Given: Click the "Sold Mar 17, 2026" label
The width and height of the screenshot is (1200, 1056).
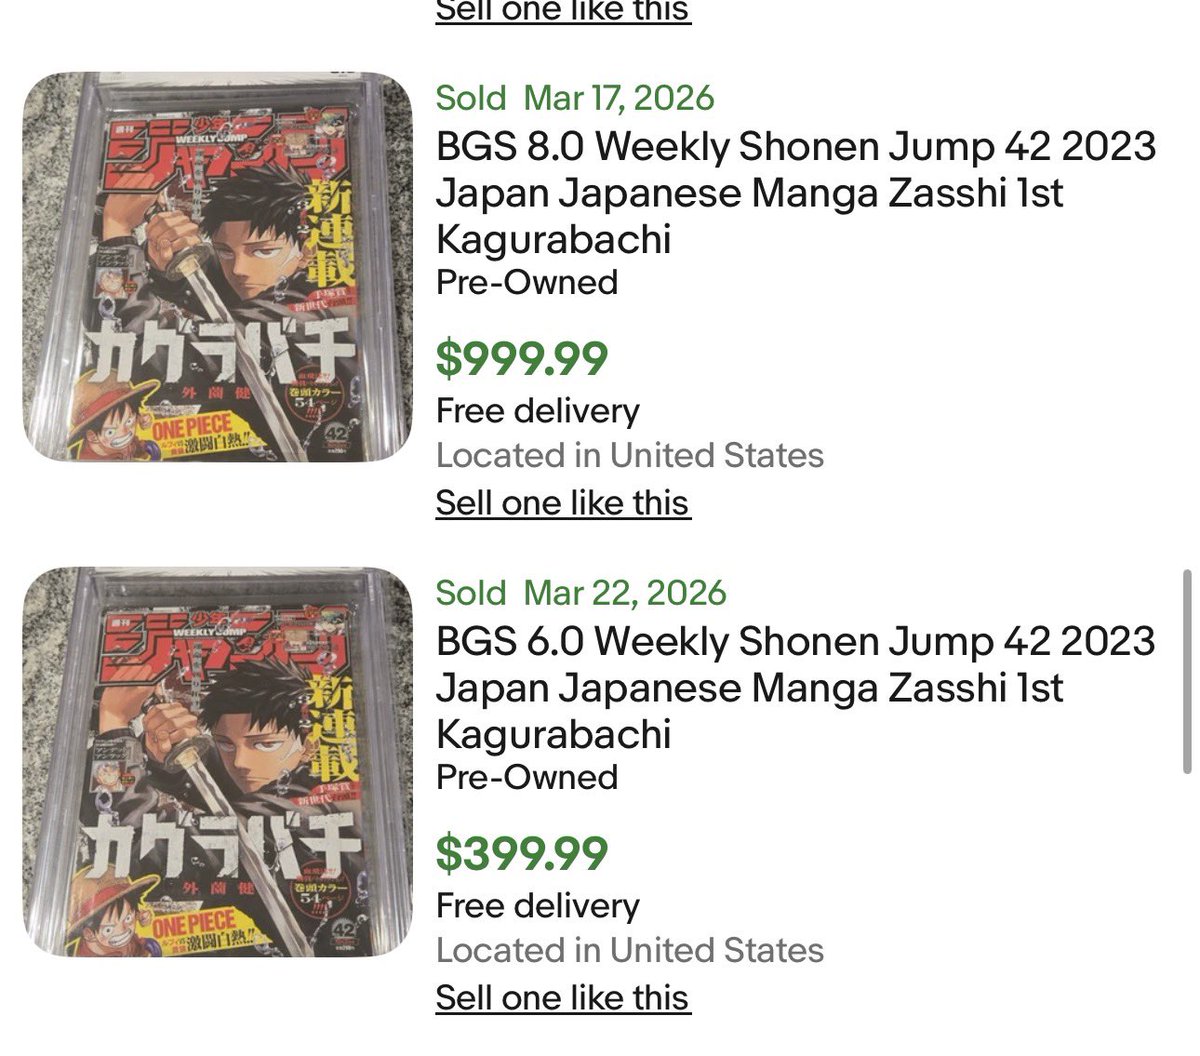Looking at the screenshot, I should click(x=575, y=98).
